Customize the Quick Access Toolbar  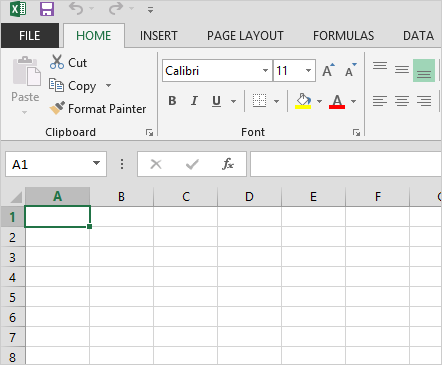coord(150,10)
